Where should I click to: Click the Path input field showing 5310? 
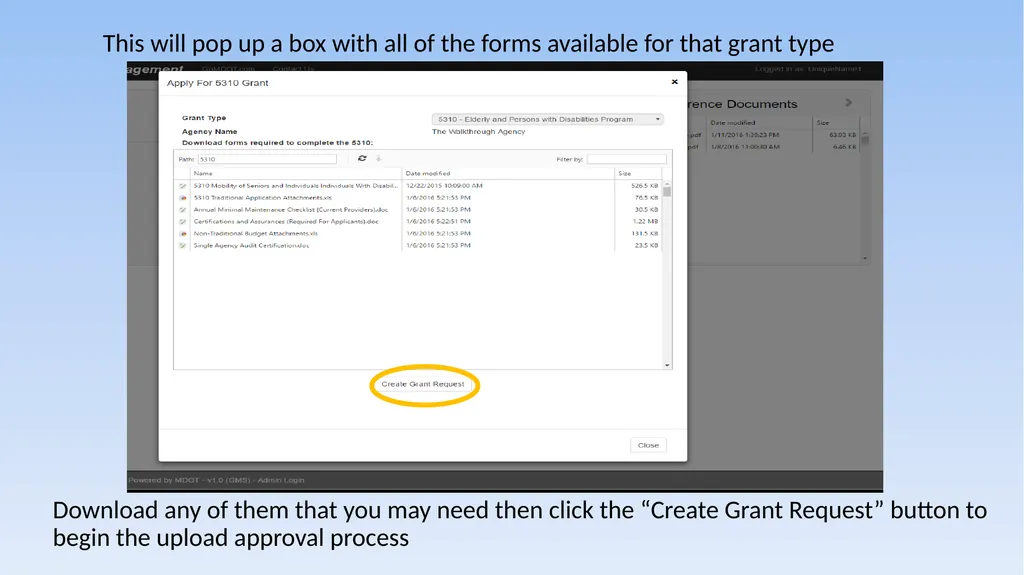coord(267,159)
